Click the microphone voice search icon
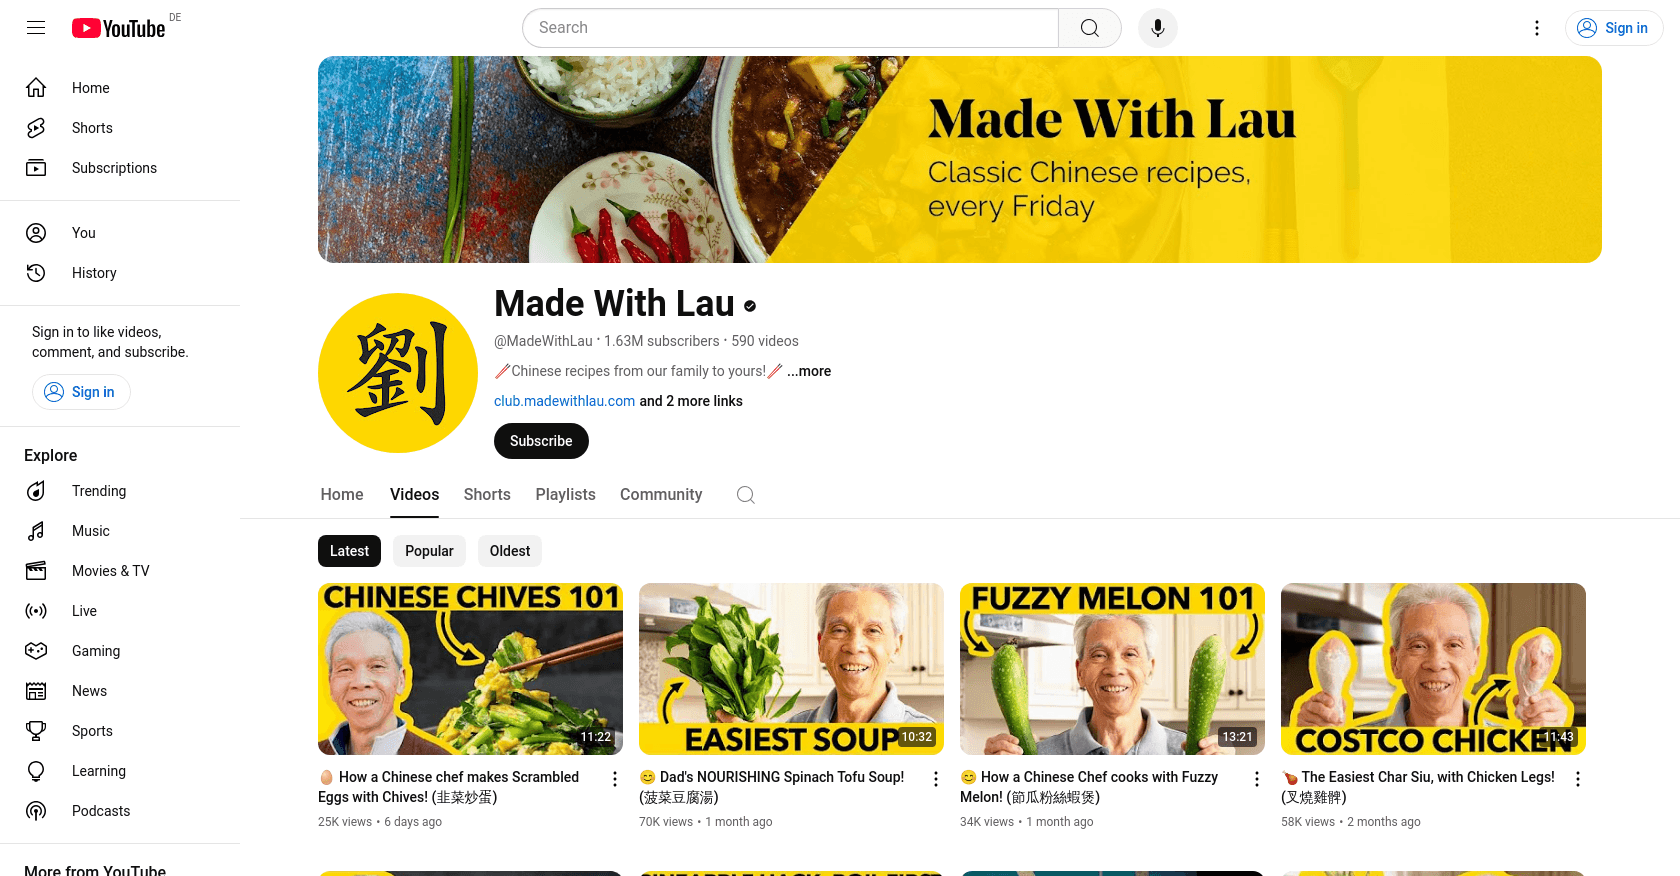This screenshot has width=1680, height=876. tap(1157, 28)
